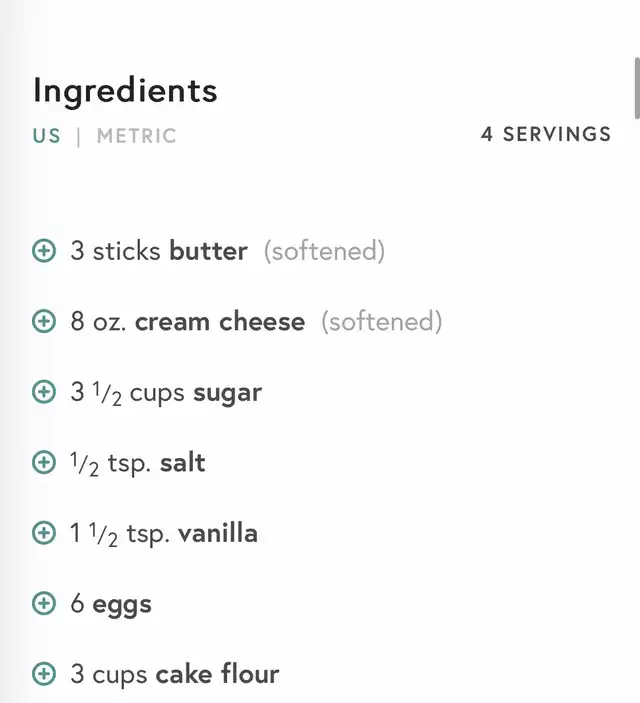Select the 8 oz. cream cheese text
Screen dimensions: 640x703
click(x=187, y=322)
